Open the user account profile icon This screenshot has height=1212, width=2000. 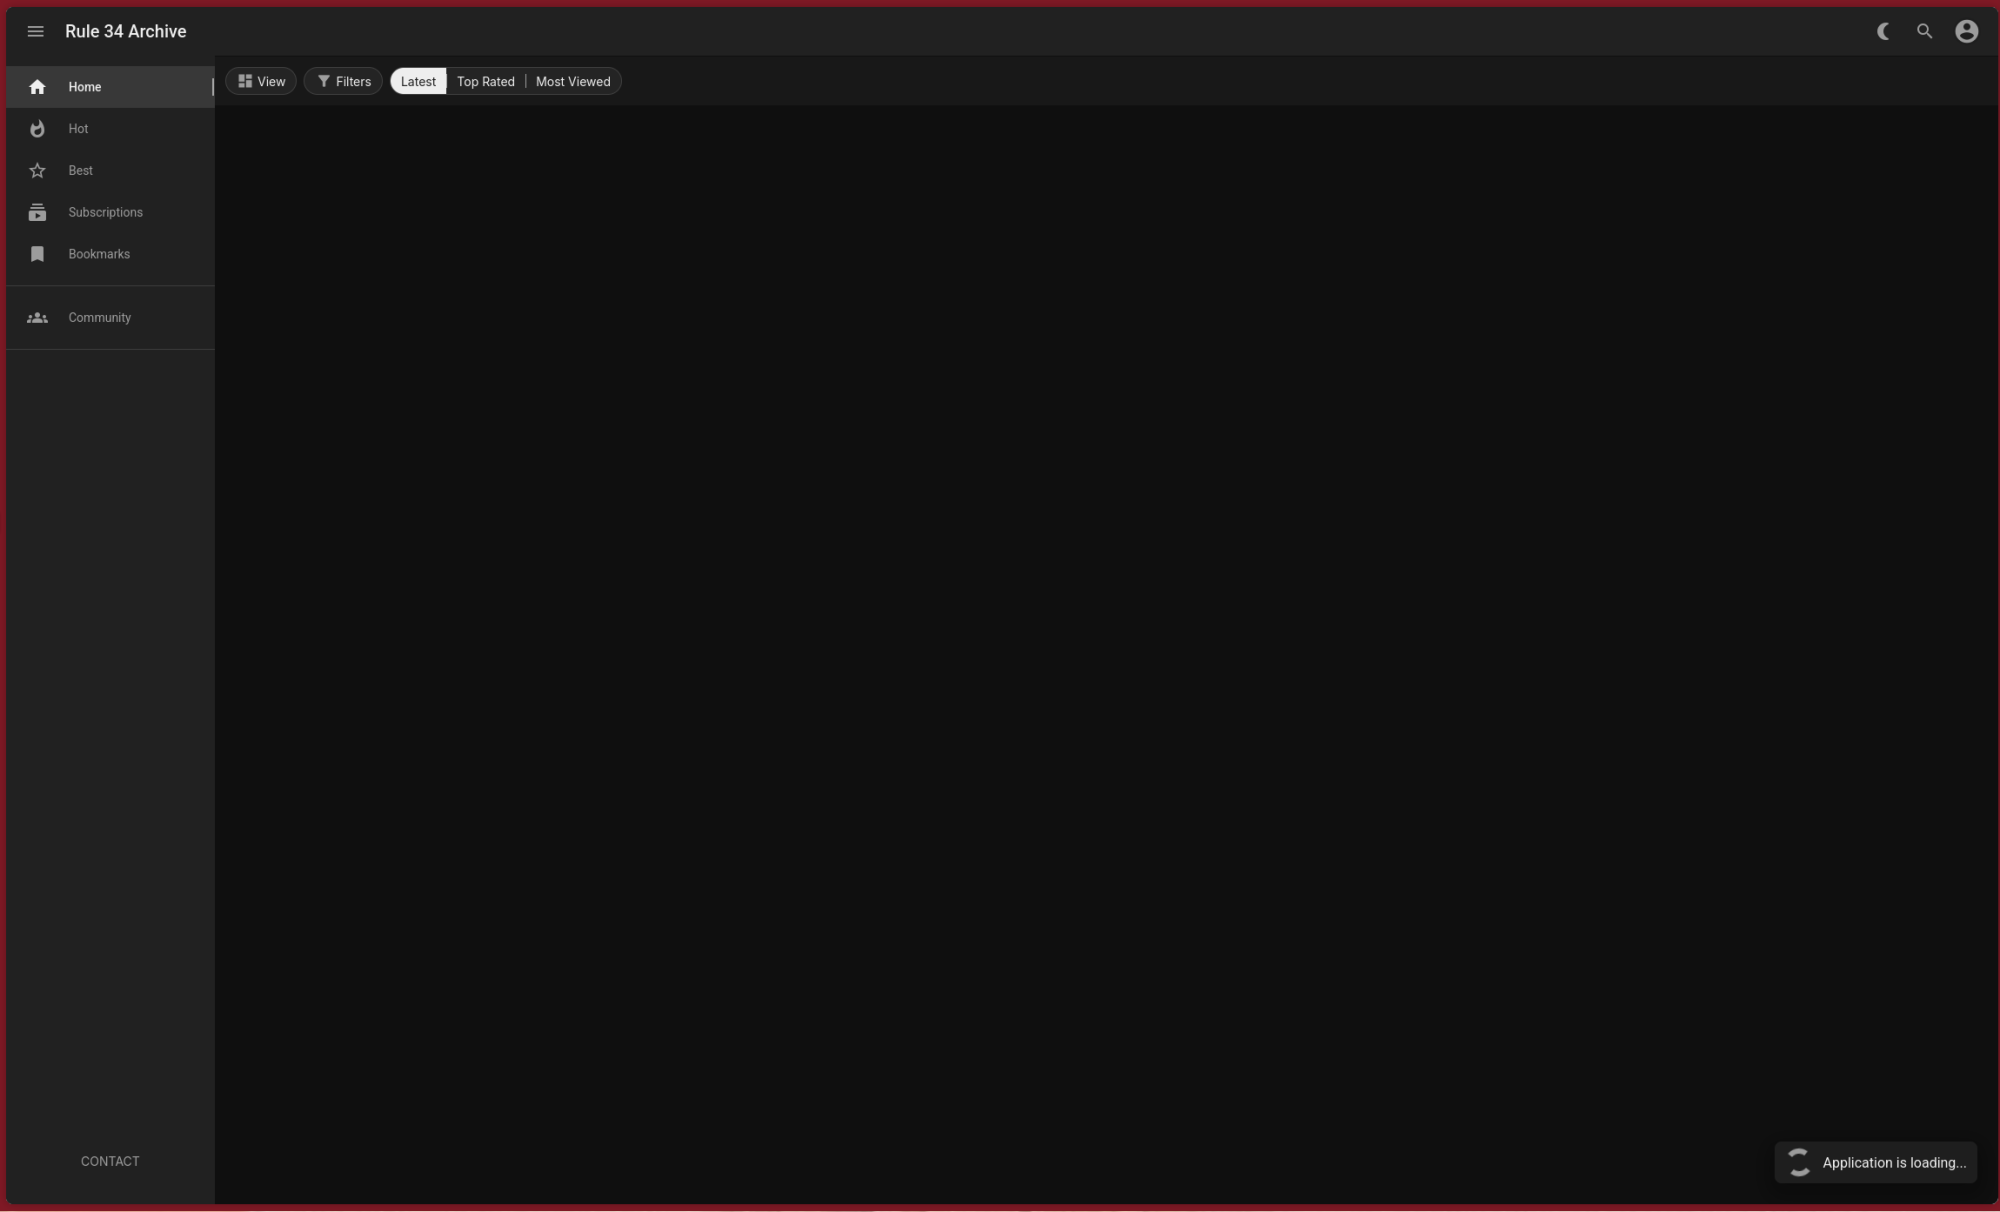(1966, 32)
